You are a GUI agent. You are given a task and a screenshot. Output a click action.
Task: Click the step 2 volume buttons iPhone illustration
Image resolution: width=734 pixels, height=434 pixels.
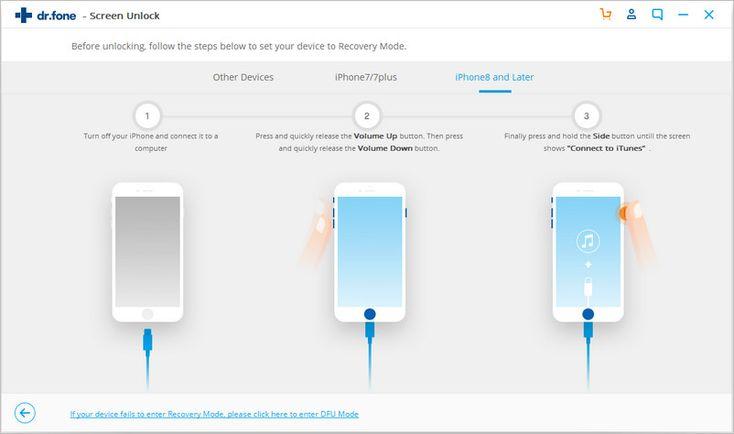coord(369,252)
